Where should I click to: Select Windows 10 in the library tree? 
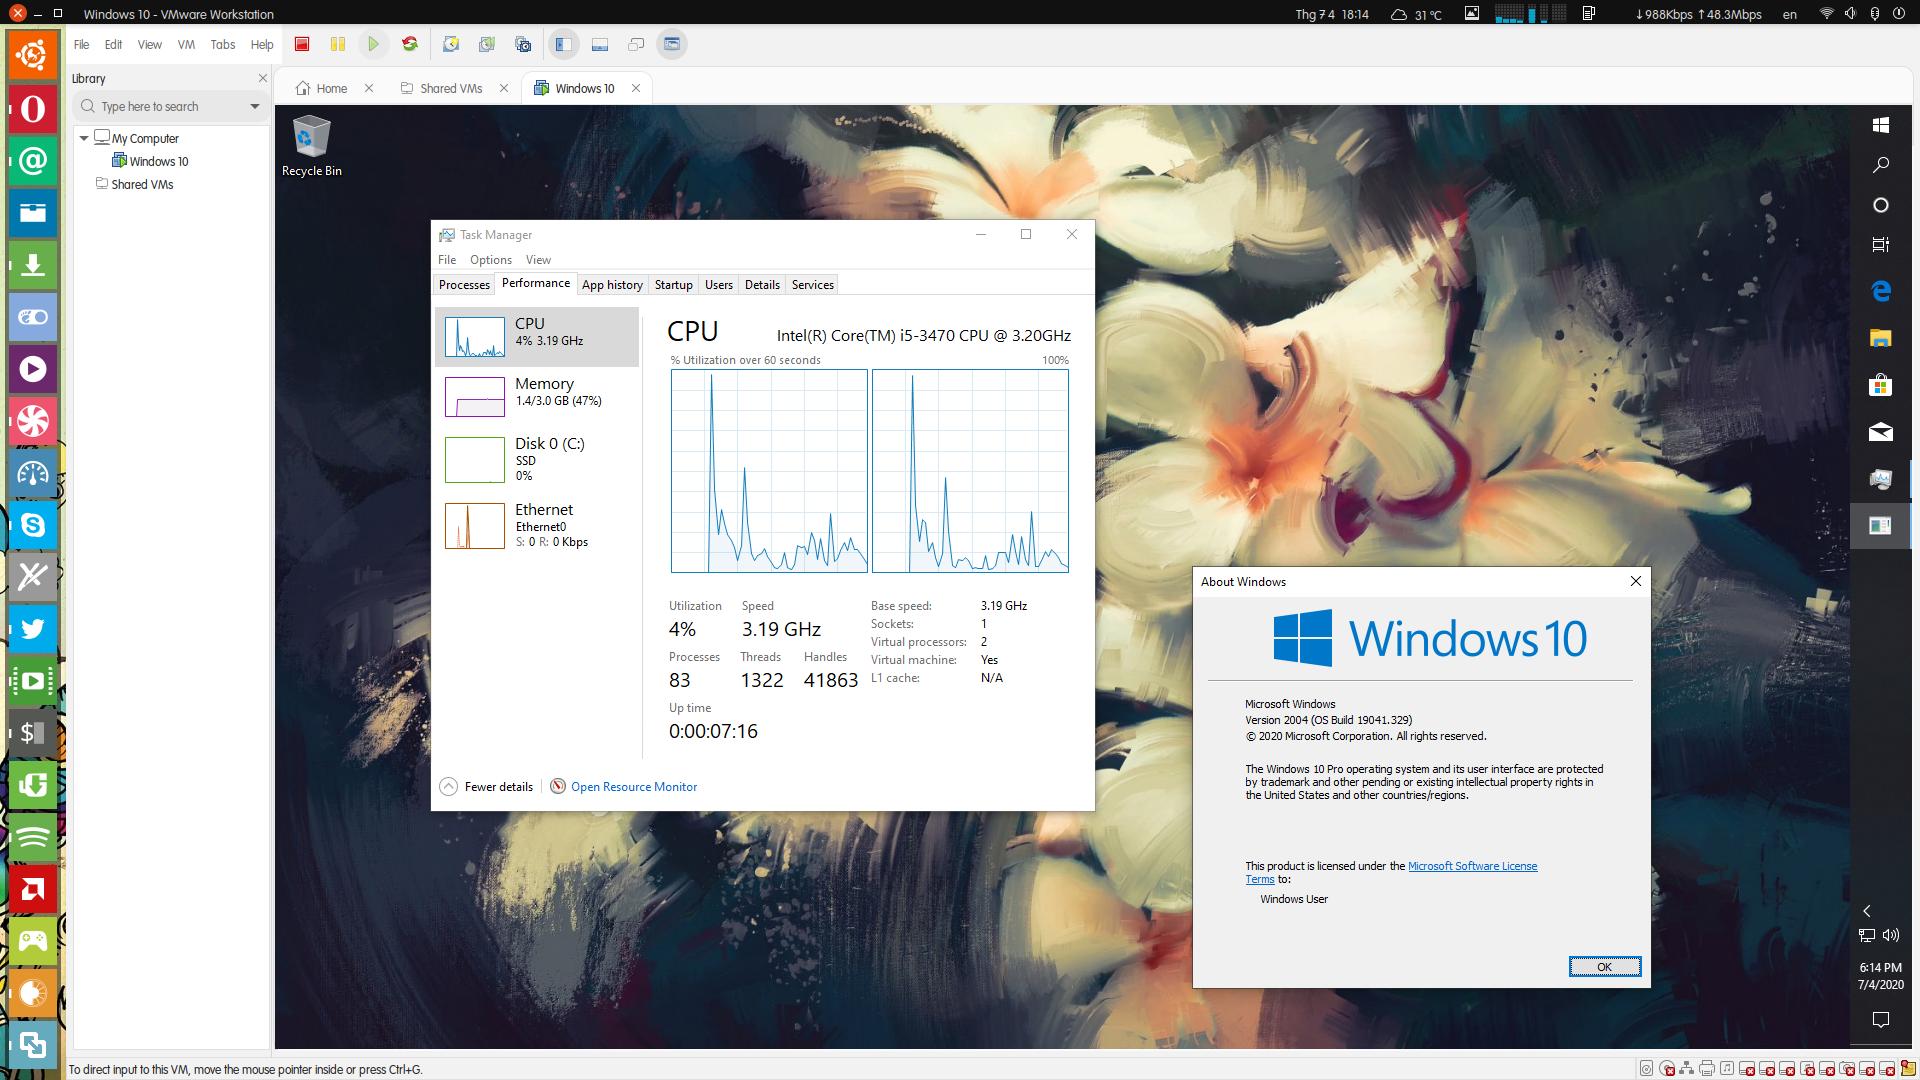(x=150, y=161)
